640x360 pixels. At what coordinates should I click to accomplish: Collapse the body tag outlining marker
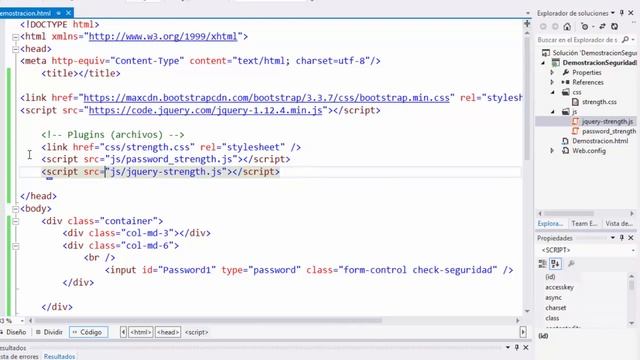pyautogui.click(x=15, y=209)
